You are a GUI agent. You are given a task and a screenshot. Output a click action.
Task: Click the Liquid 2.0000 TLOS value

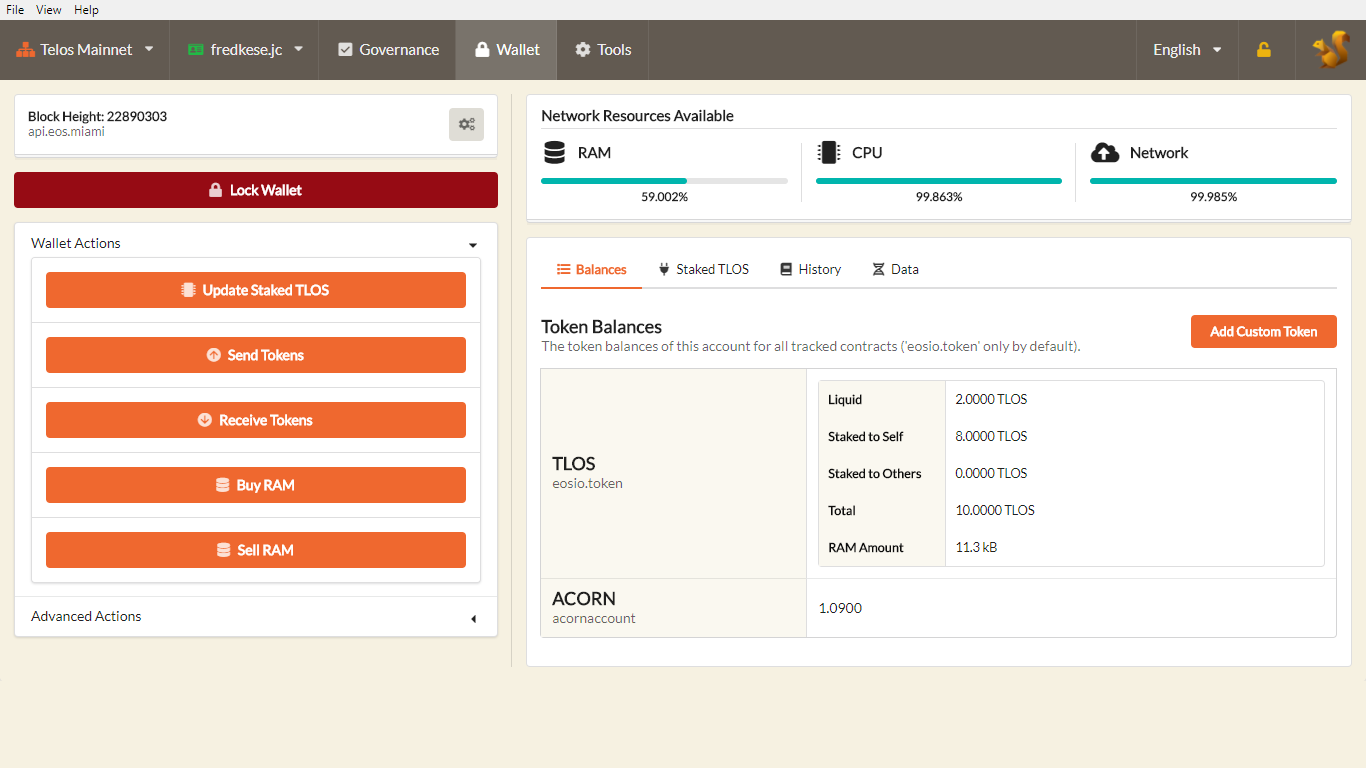[991, 399]
